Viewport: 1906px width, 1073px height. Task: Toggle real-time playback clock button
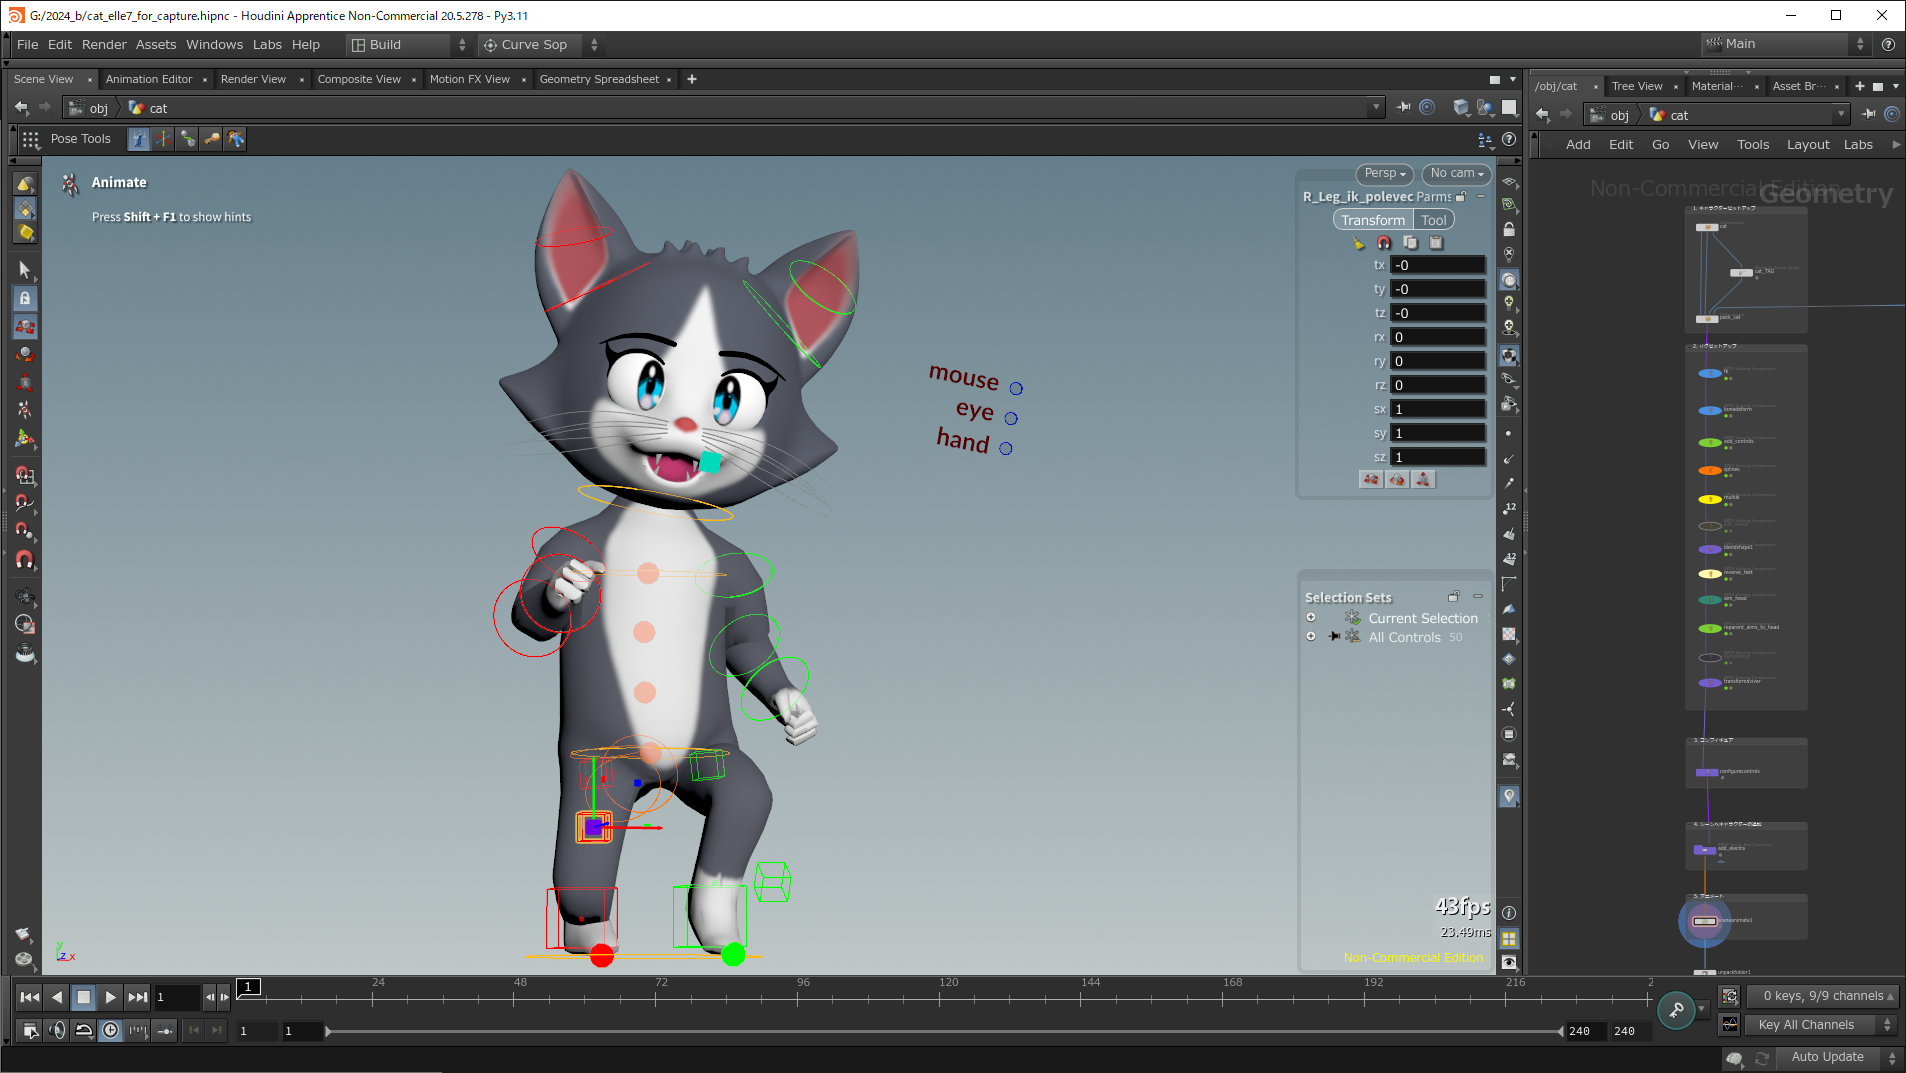click(x=110, y=1030)
